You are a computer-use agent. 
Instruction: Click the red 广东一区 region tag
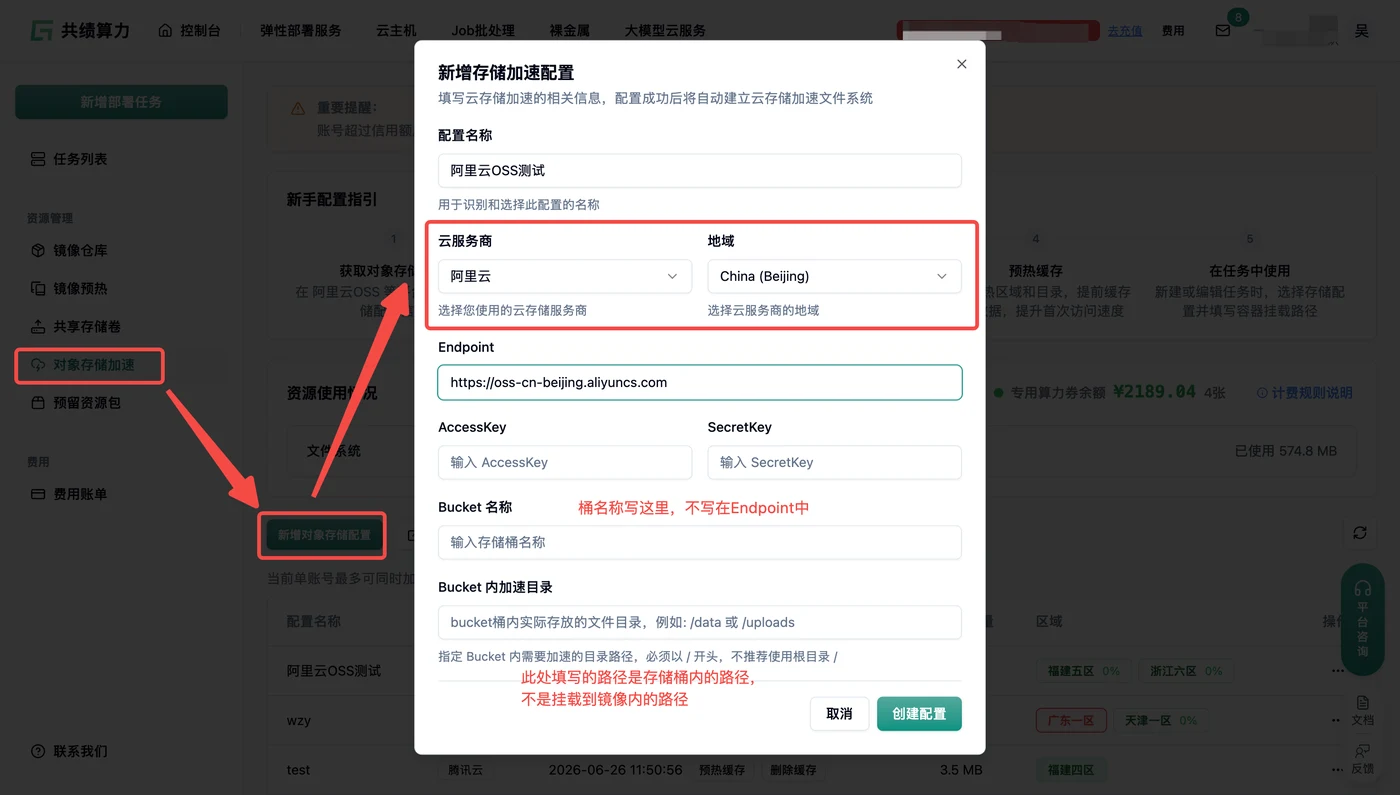click(x=1071, y=721)
